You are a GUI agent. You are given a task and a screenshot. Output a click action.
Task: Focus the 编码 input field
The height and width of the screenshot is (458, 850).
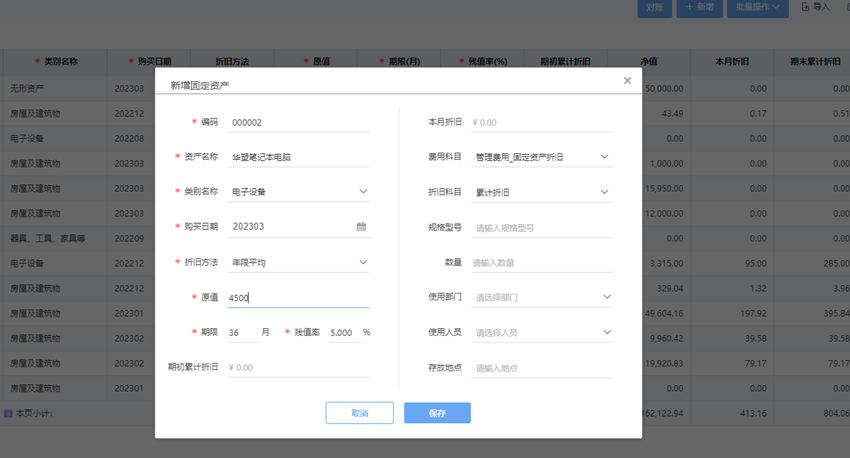[298, 122]
